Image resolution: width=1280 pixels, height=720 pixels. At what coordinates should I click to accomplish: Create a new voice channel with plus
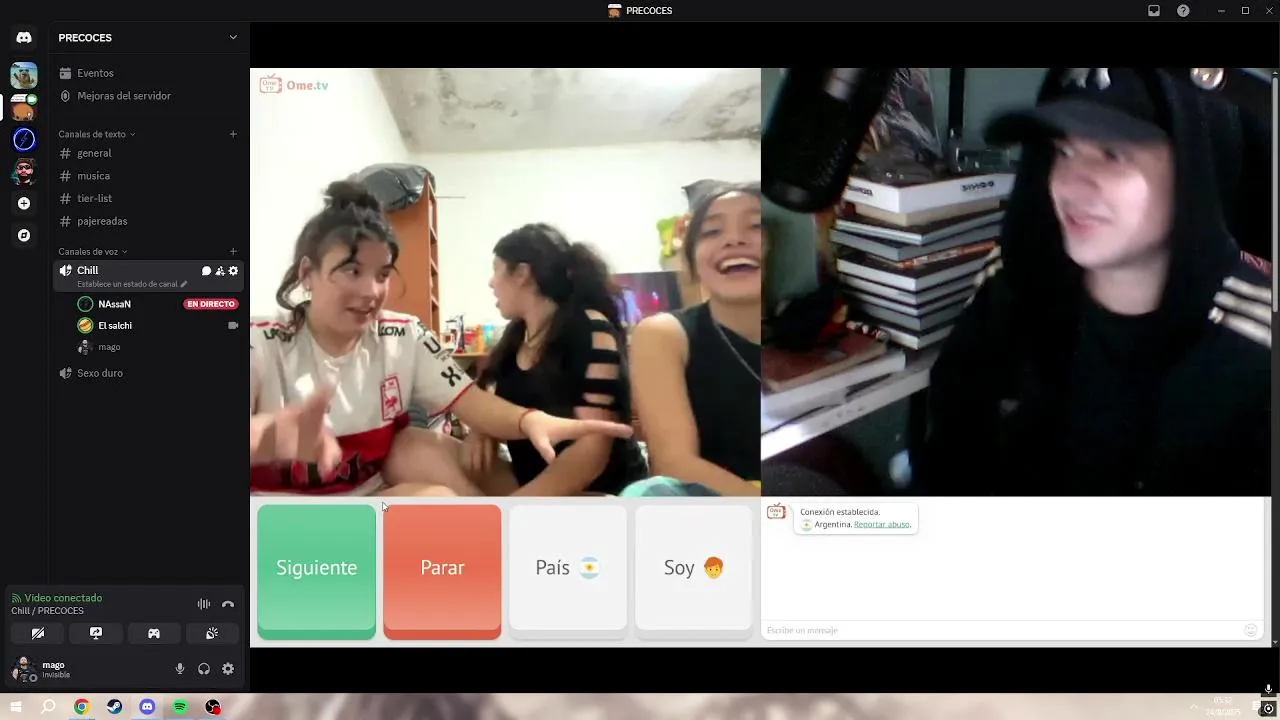coord(233,252)
